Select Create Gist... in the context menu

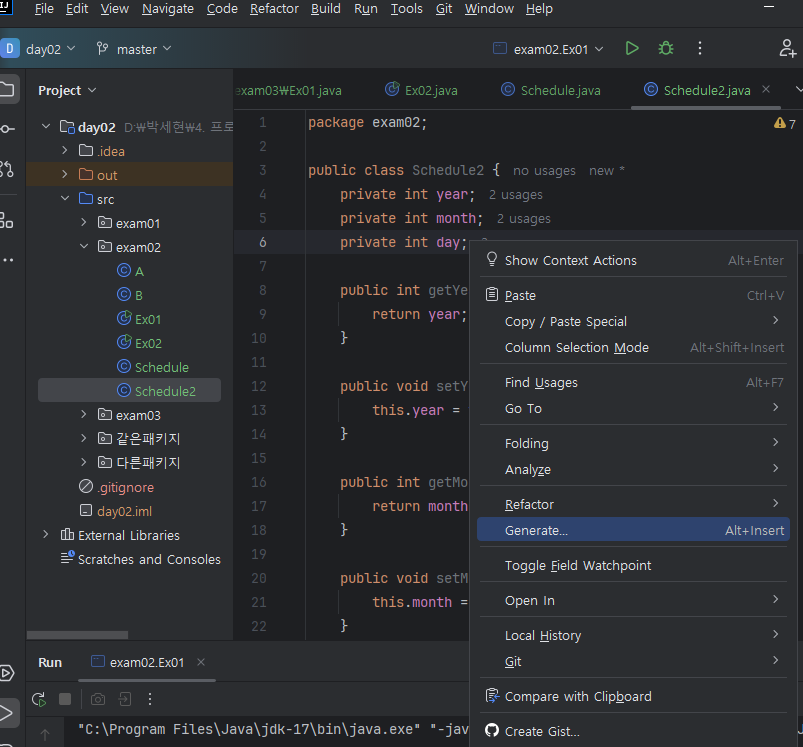point(633,731)
